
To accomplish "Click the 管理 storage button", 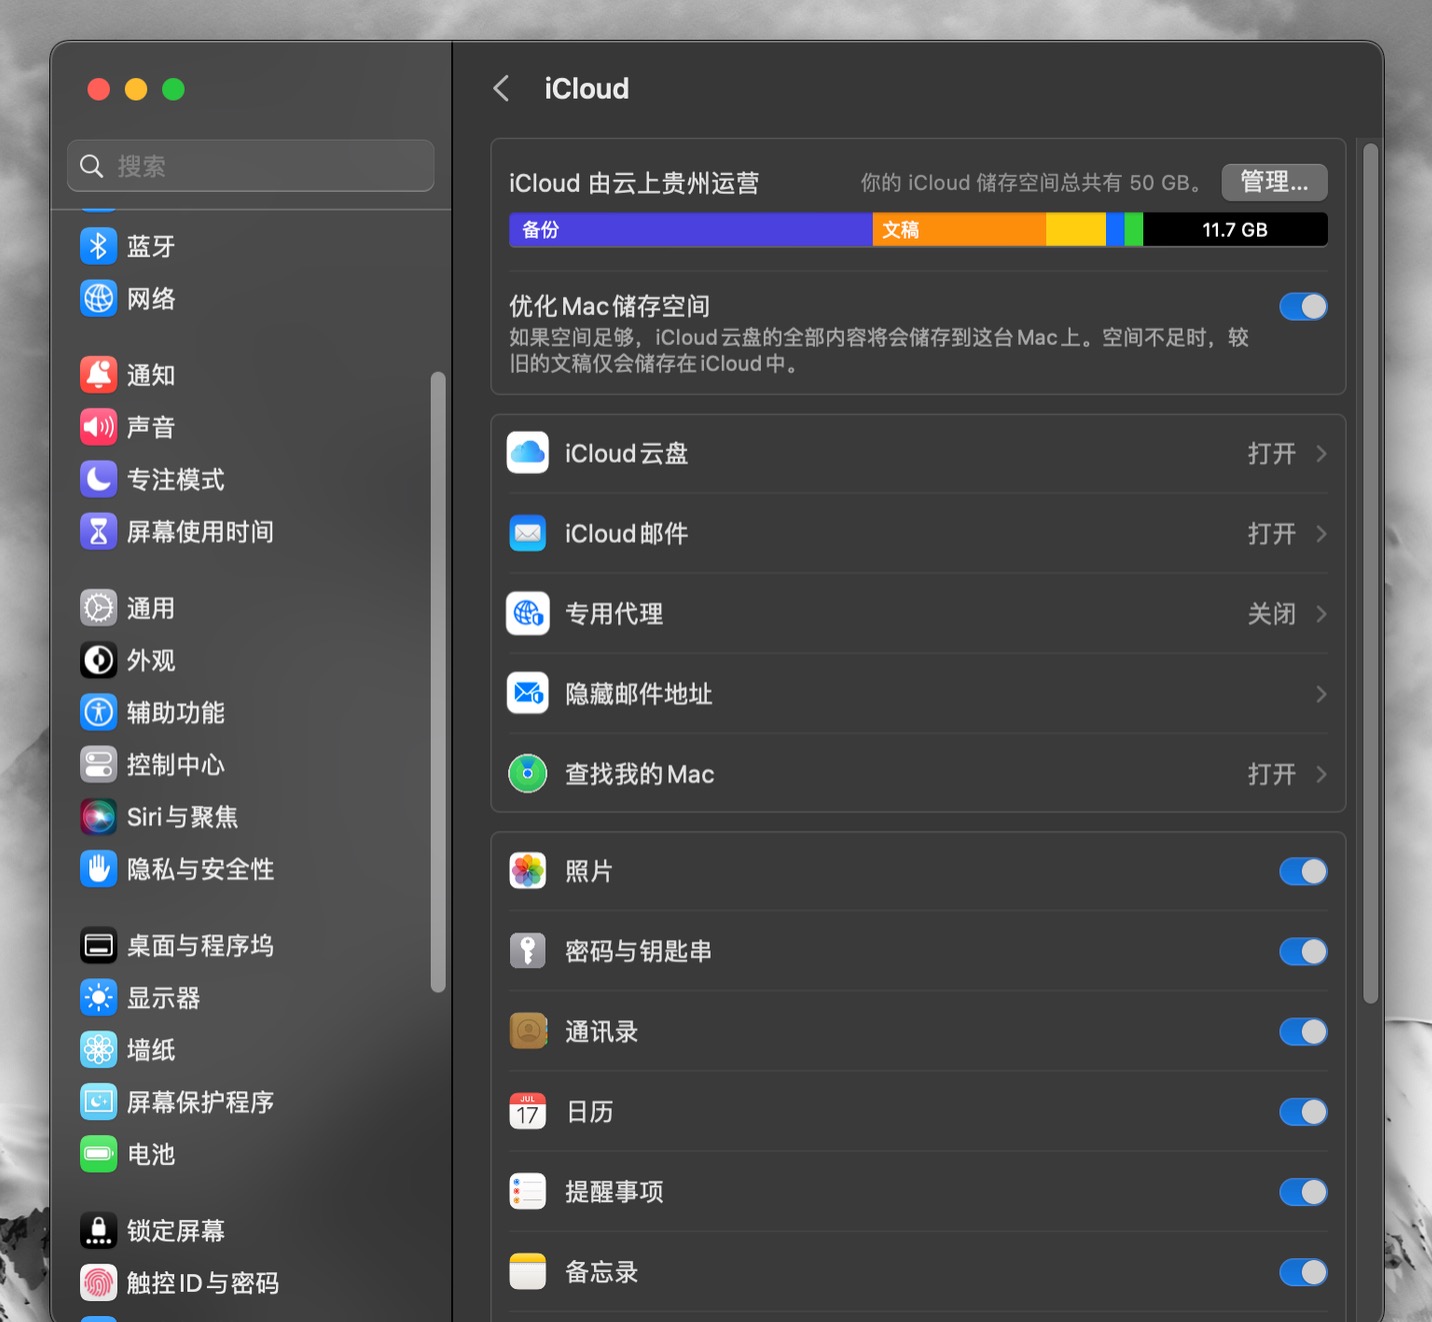I will (1274, 182).
